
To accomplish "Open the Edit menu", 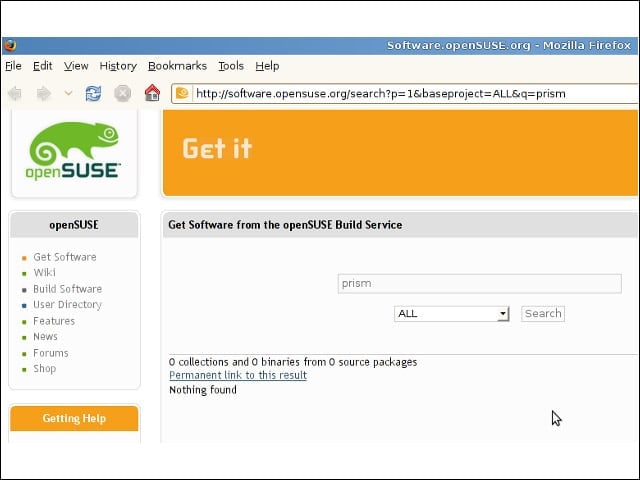I will [x=42, y=66].
